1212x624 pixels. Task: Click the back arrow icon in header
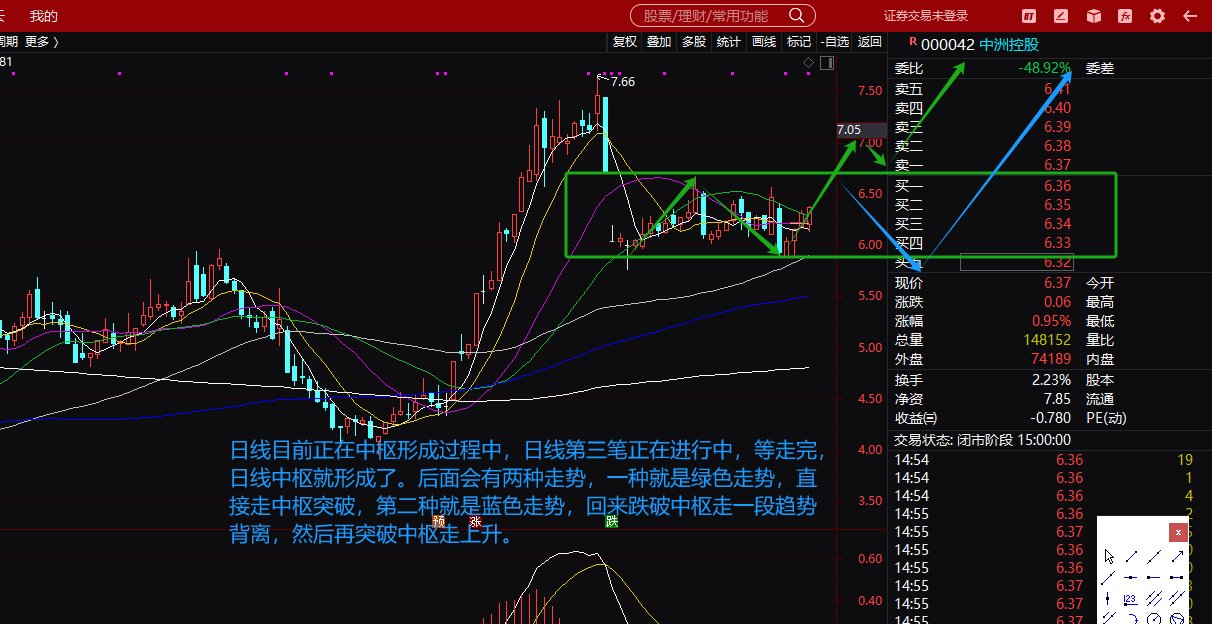click(x=1189, y=16)
